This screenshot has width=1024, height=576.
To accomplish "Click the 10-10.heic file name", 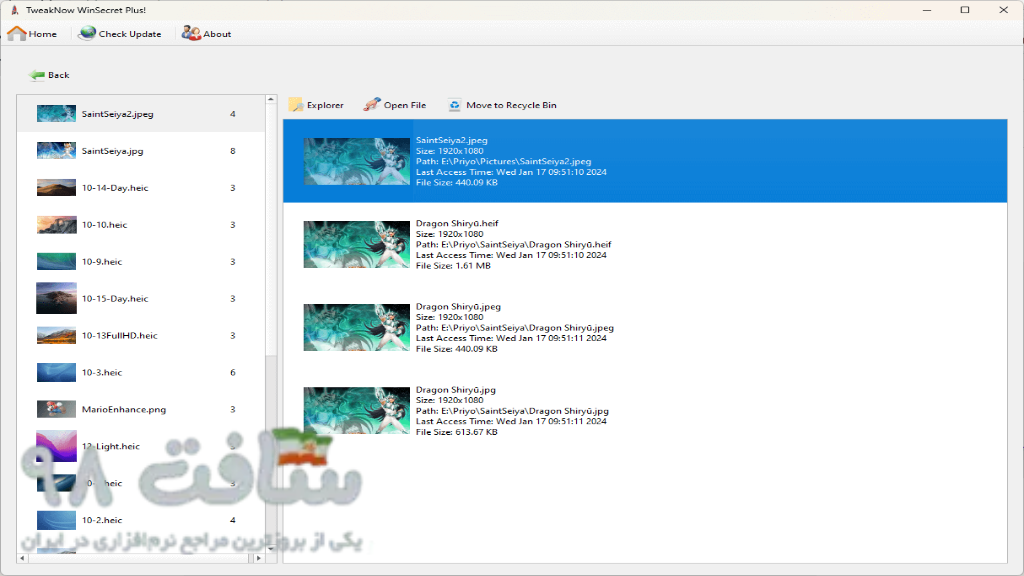I will coord(104,225).
